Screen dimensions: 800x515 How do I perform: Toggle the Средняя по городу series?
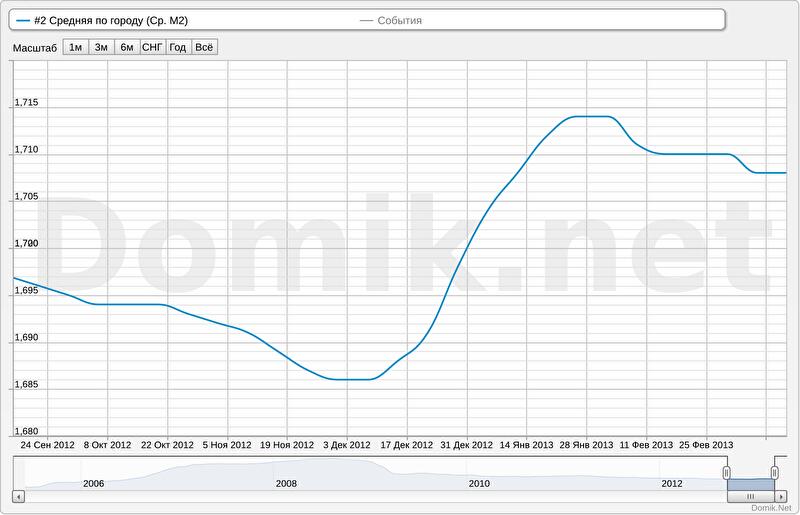point(110,20)
